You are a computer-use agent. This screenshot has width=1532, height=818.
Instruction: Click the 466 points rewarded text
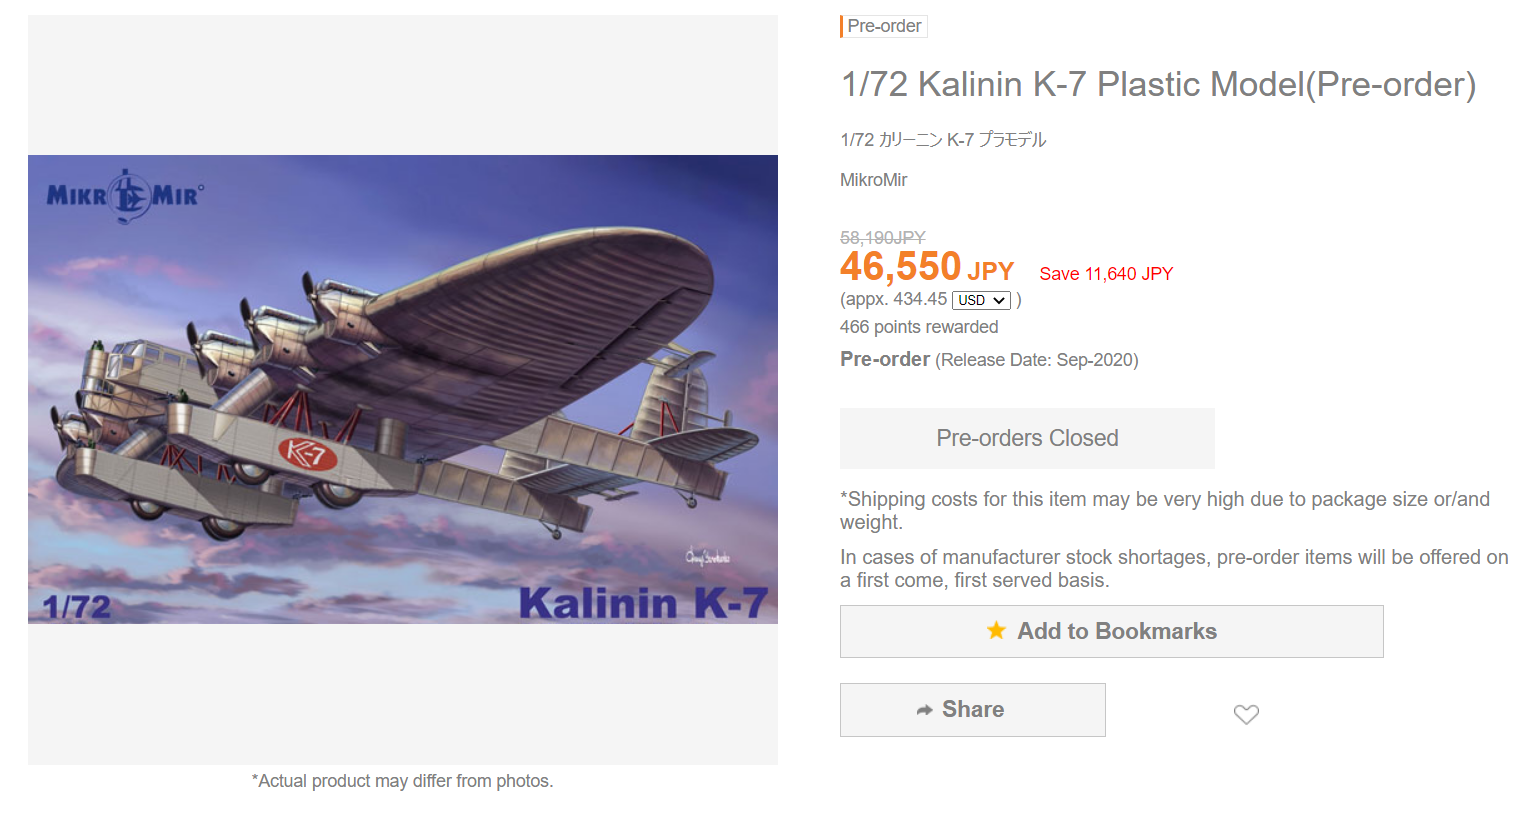918,327
